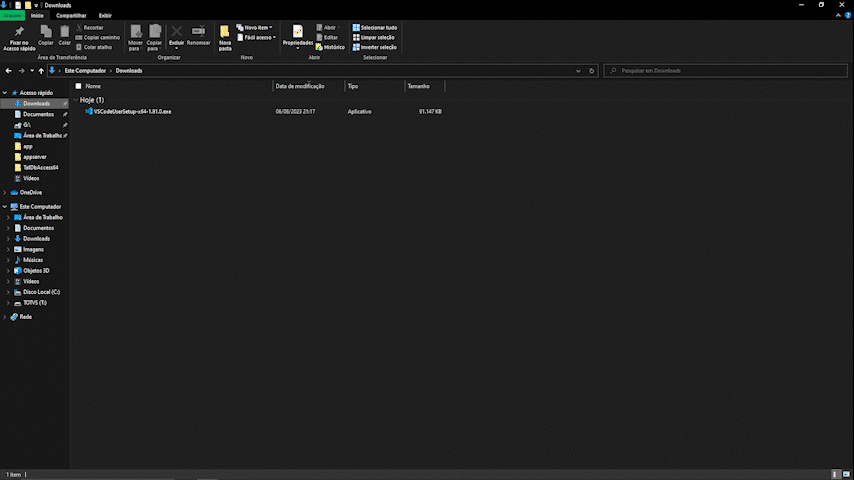854x480 pixels.
Task: Collapse the Hoje (1) group
Action: coord(76,100)
